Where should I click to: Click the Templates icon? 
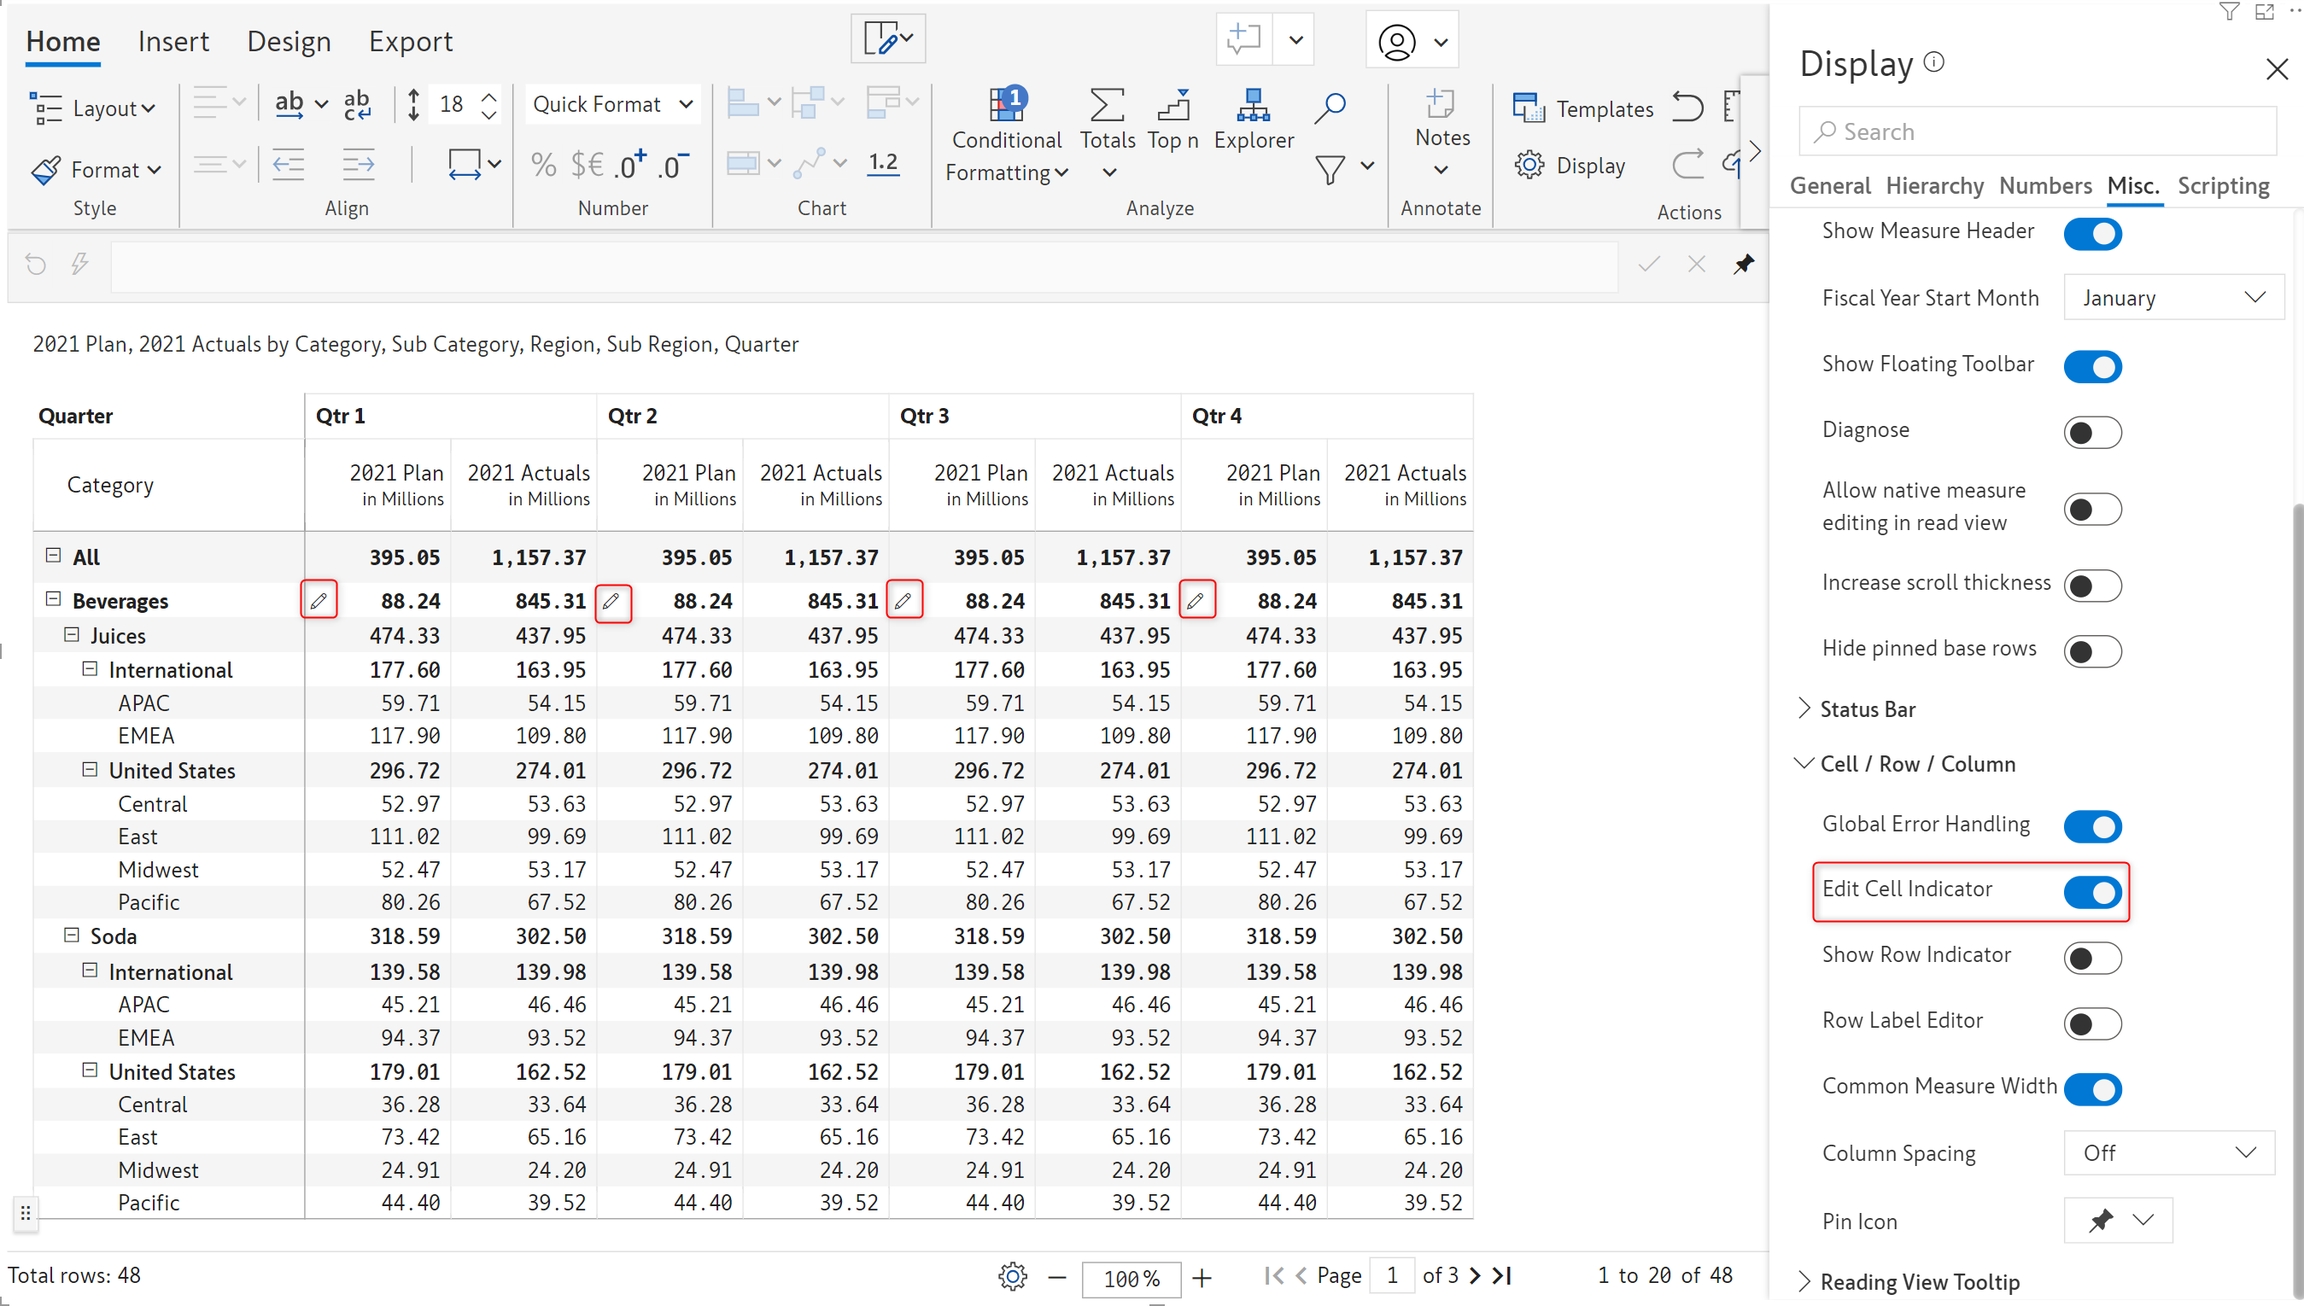1528,108
